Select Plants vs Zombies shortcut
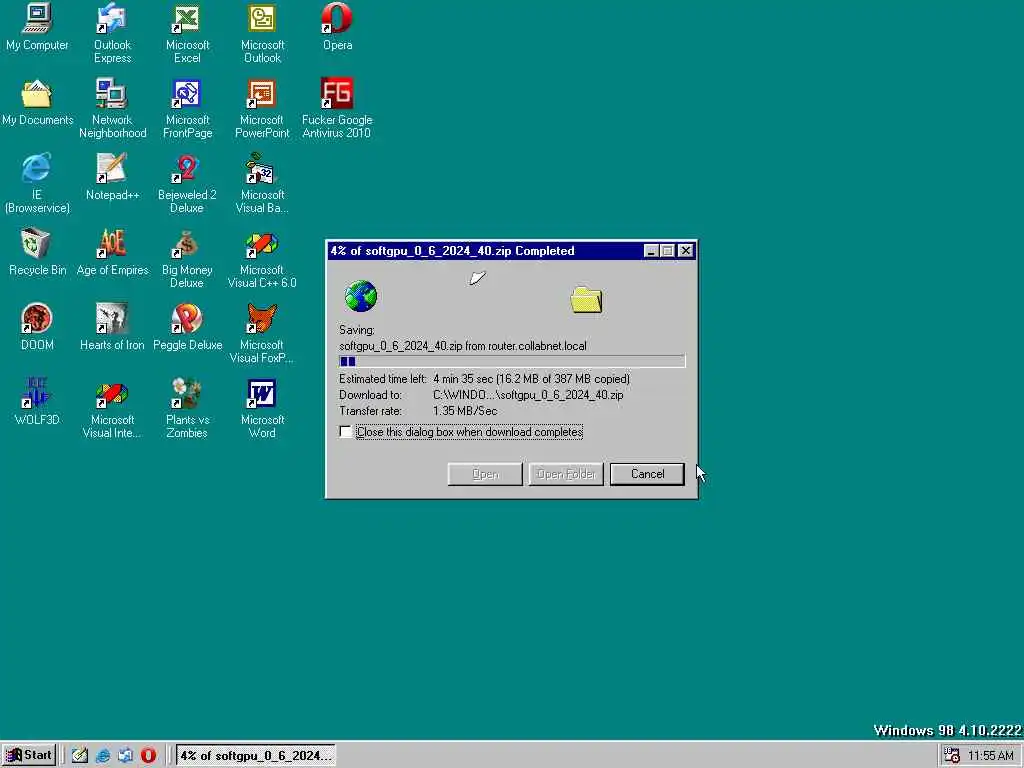The image size is (1024, 768). (187, 408)
